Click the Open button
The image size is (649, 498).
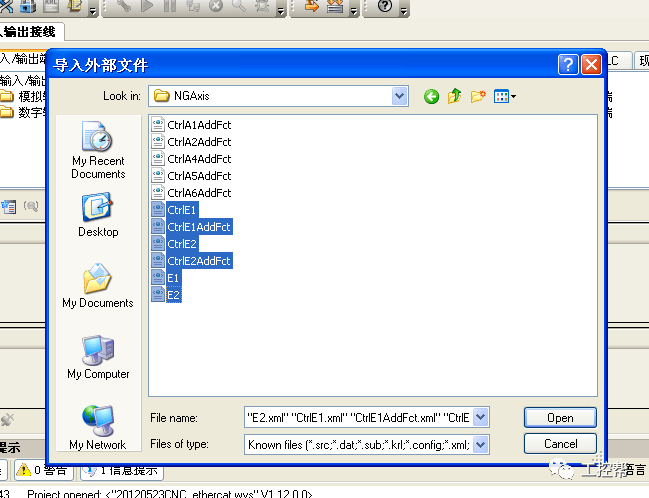[560, 418]
